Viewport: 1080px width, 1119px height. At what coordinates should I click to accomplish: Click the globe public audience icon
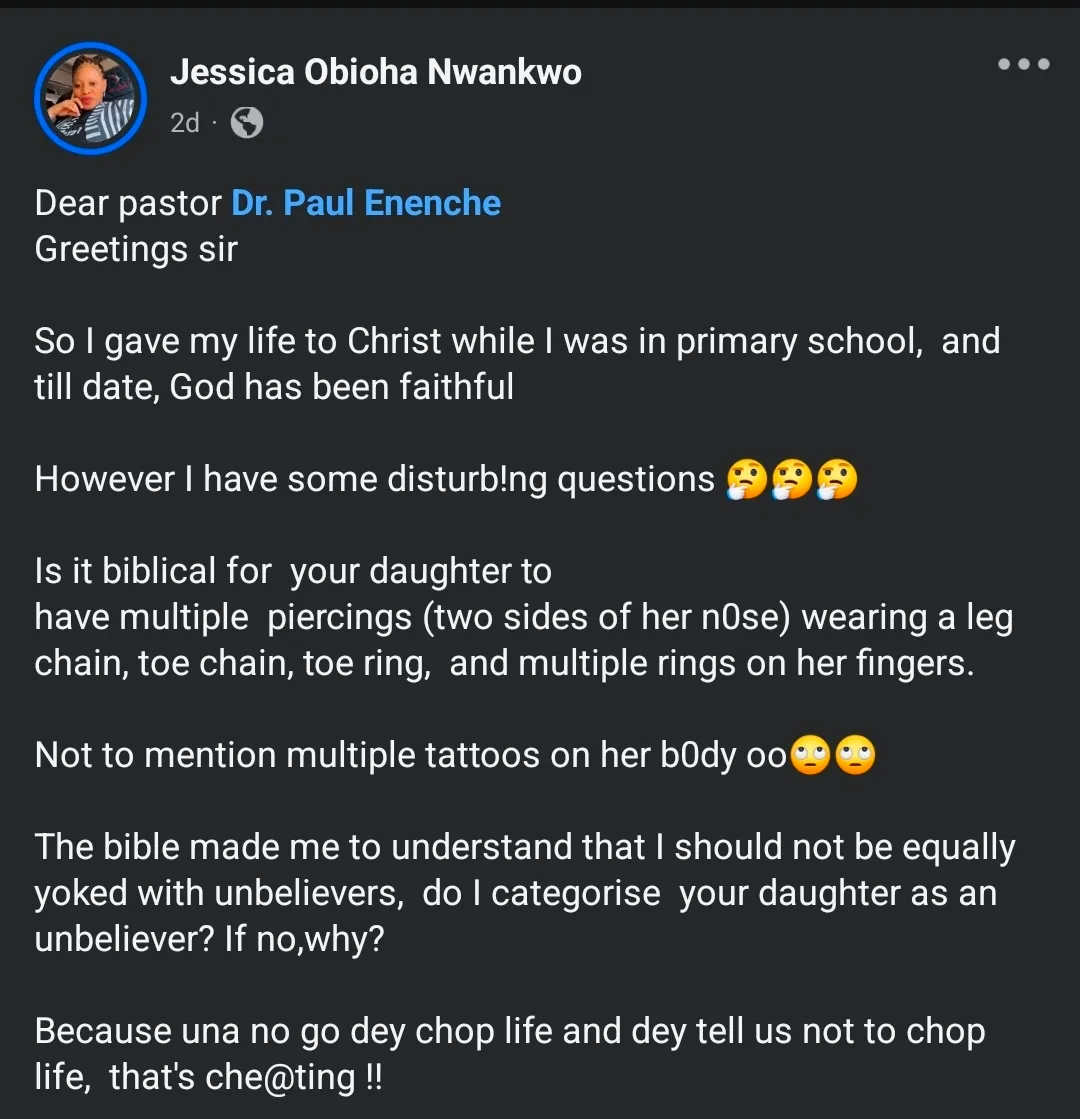[246, 123]
